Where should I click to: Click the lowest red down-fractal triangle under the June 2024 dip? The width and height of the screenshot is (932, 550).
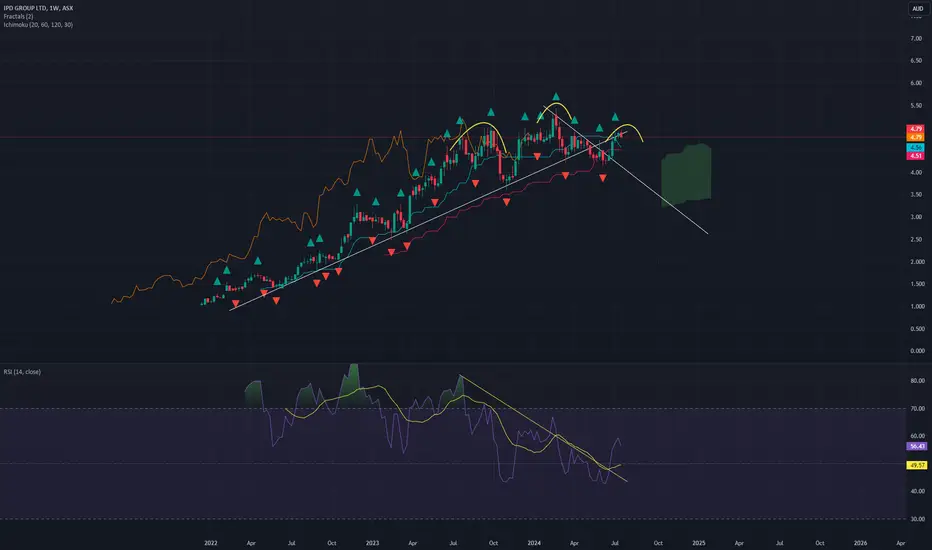click(603, 178)
